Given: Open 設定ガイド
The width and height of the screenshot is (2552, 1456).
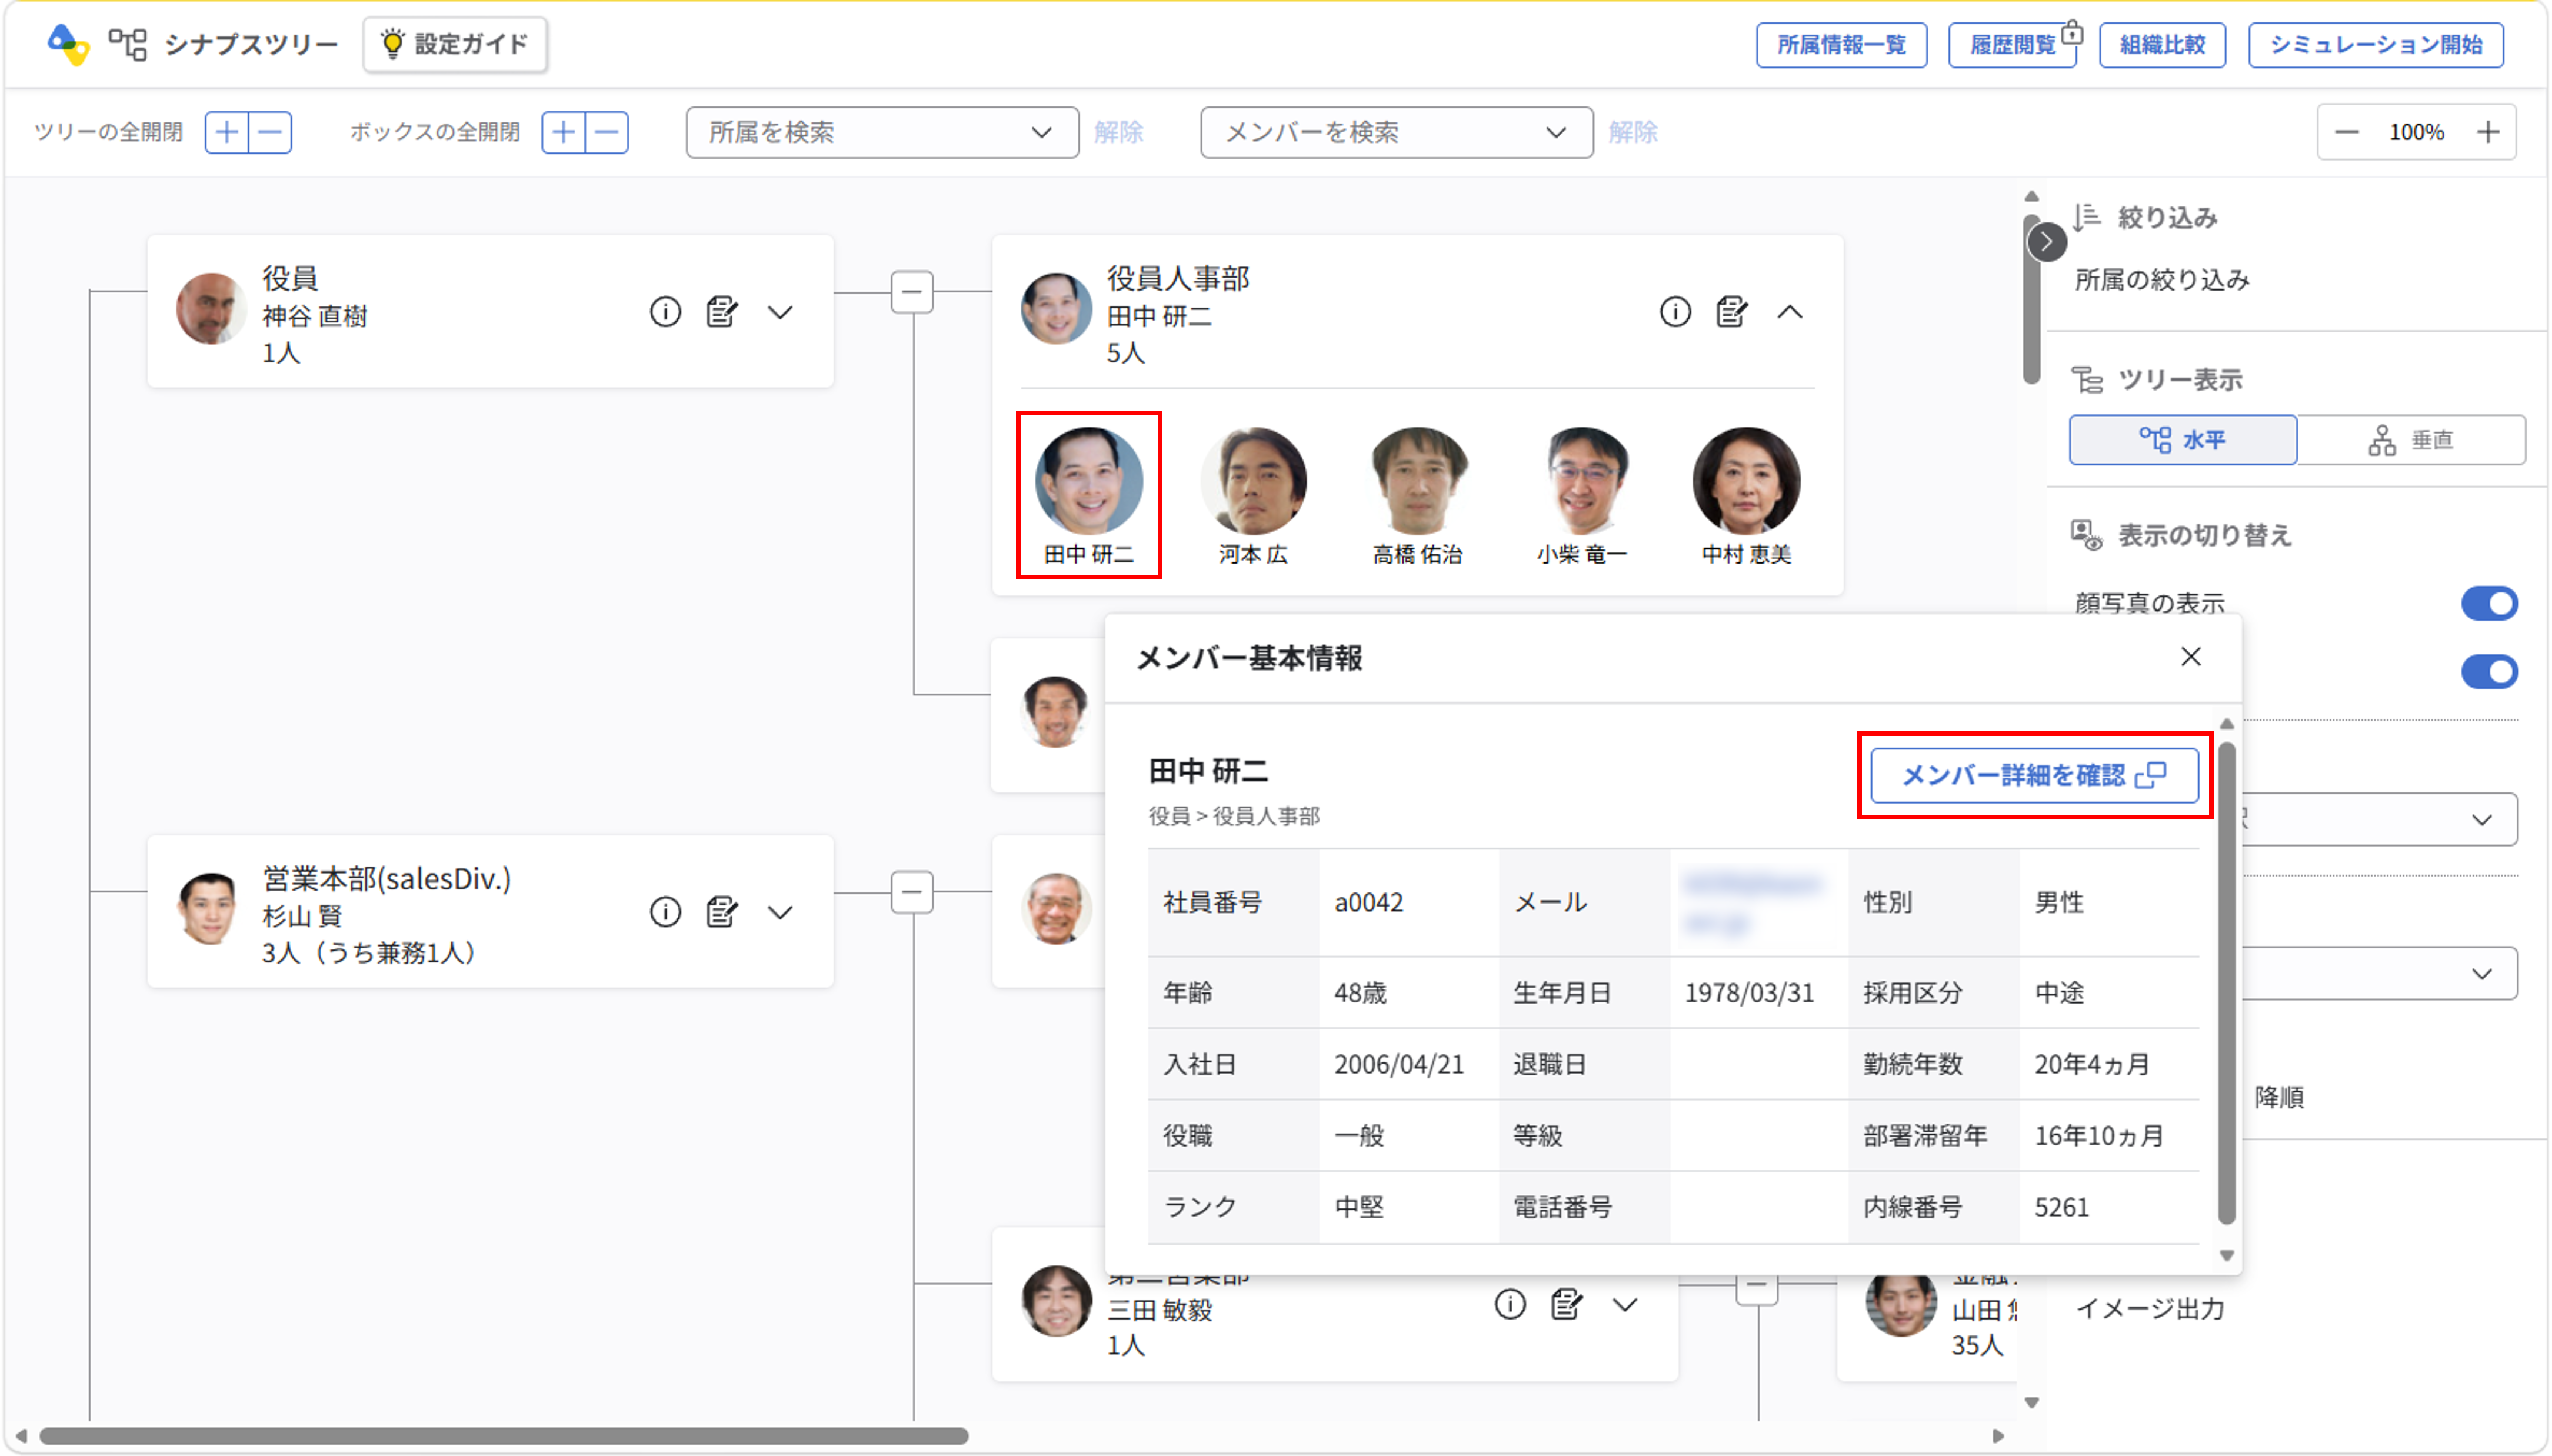Looking at the screenshot, I should tap(455, 44).
